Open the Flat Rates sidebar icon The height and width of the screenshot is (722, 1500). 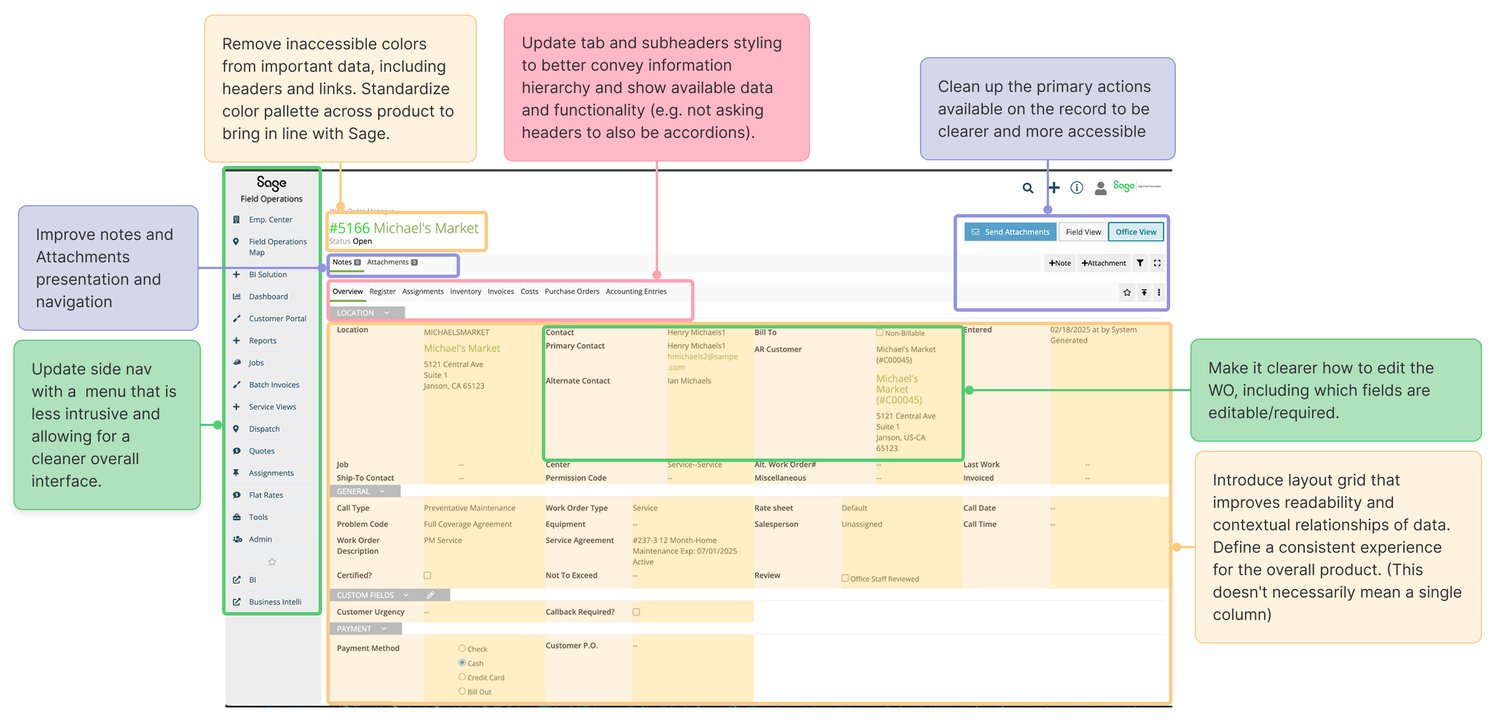click(236, 495)
